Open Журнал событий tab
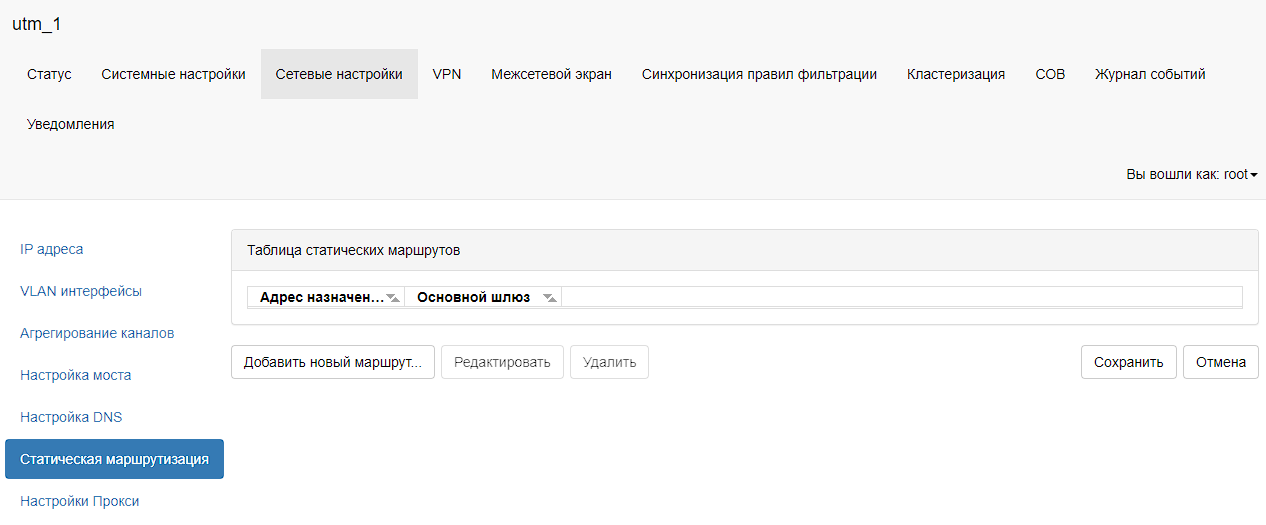 pos(1150,74)
